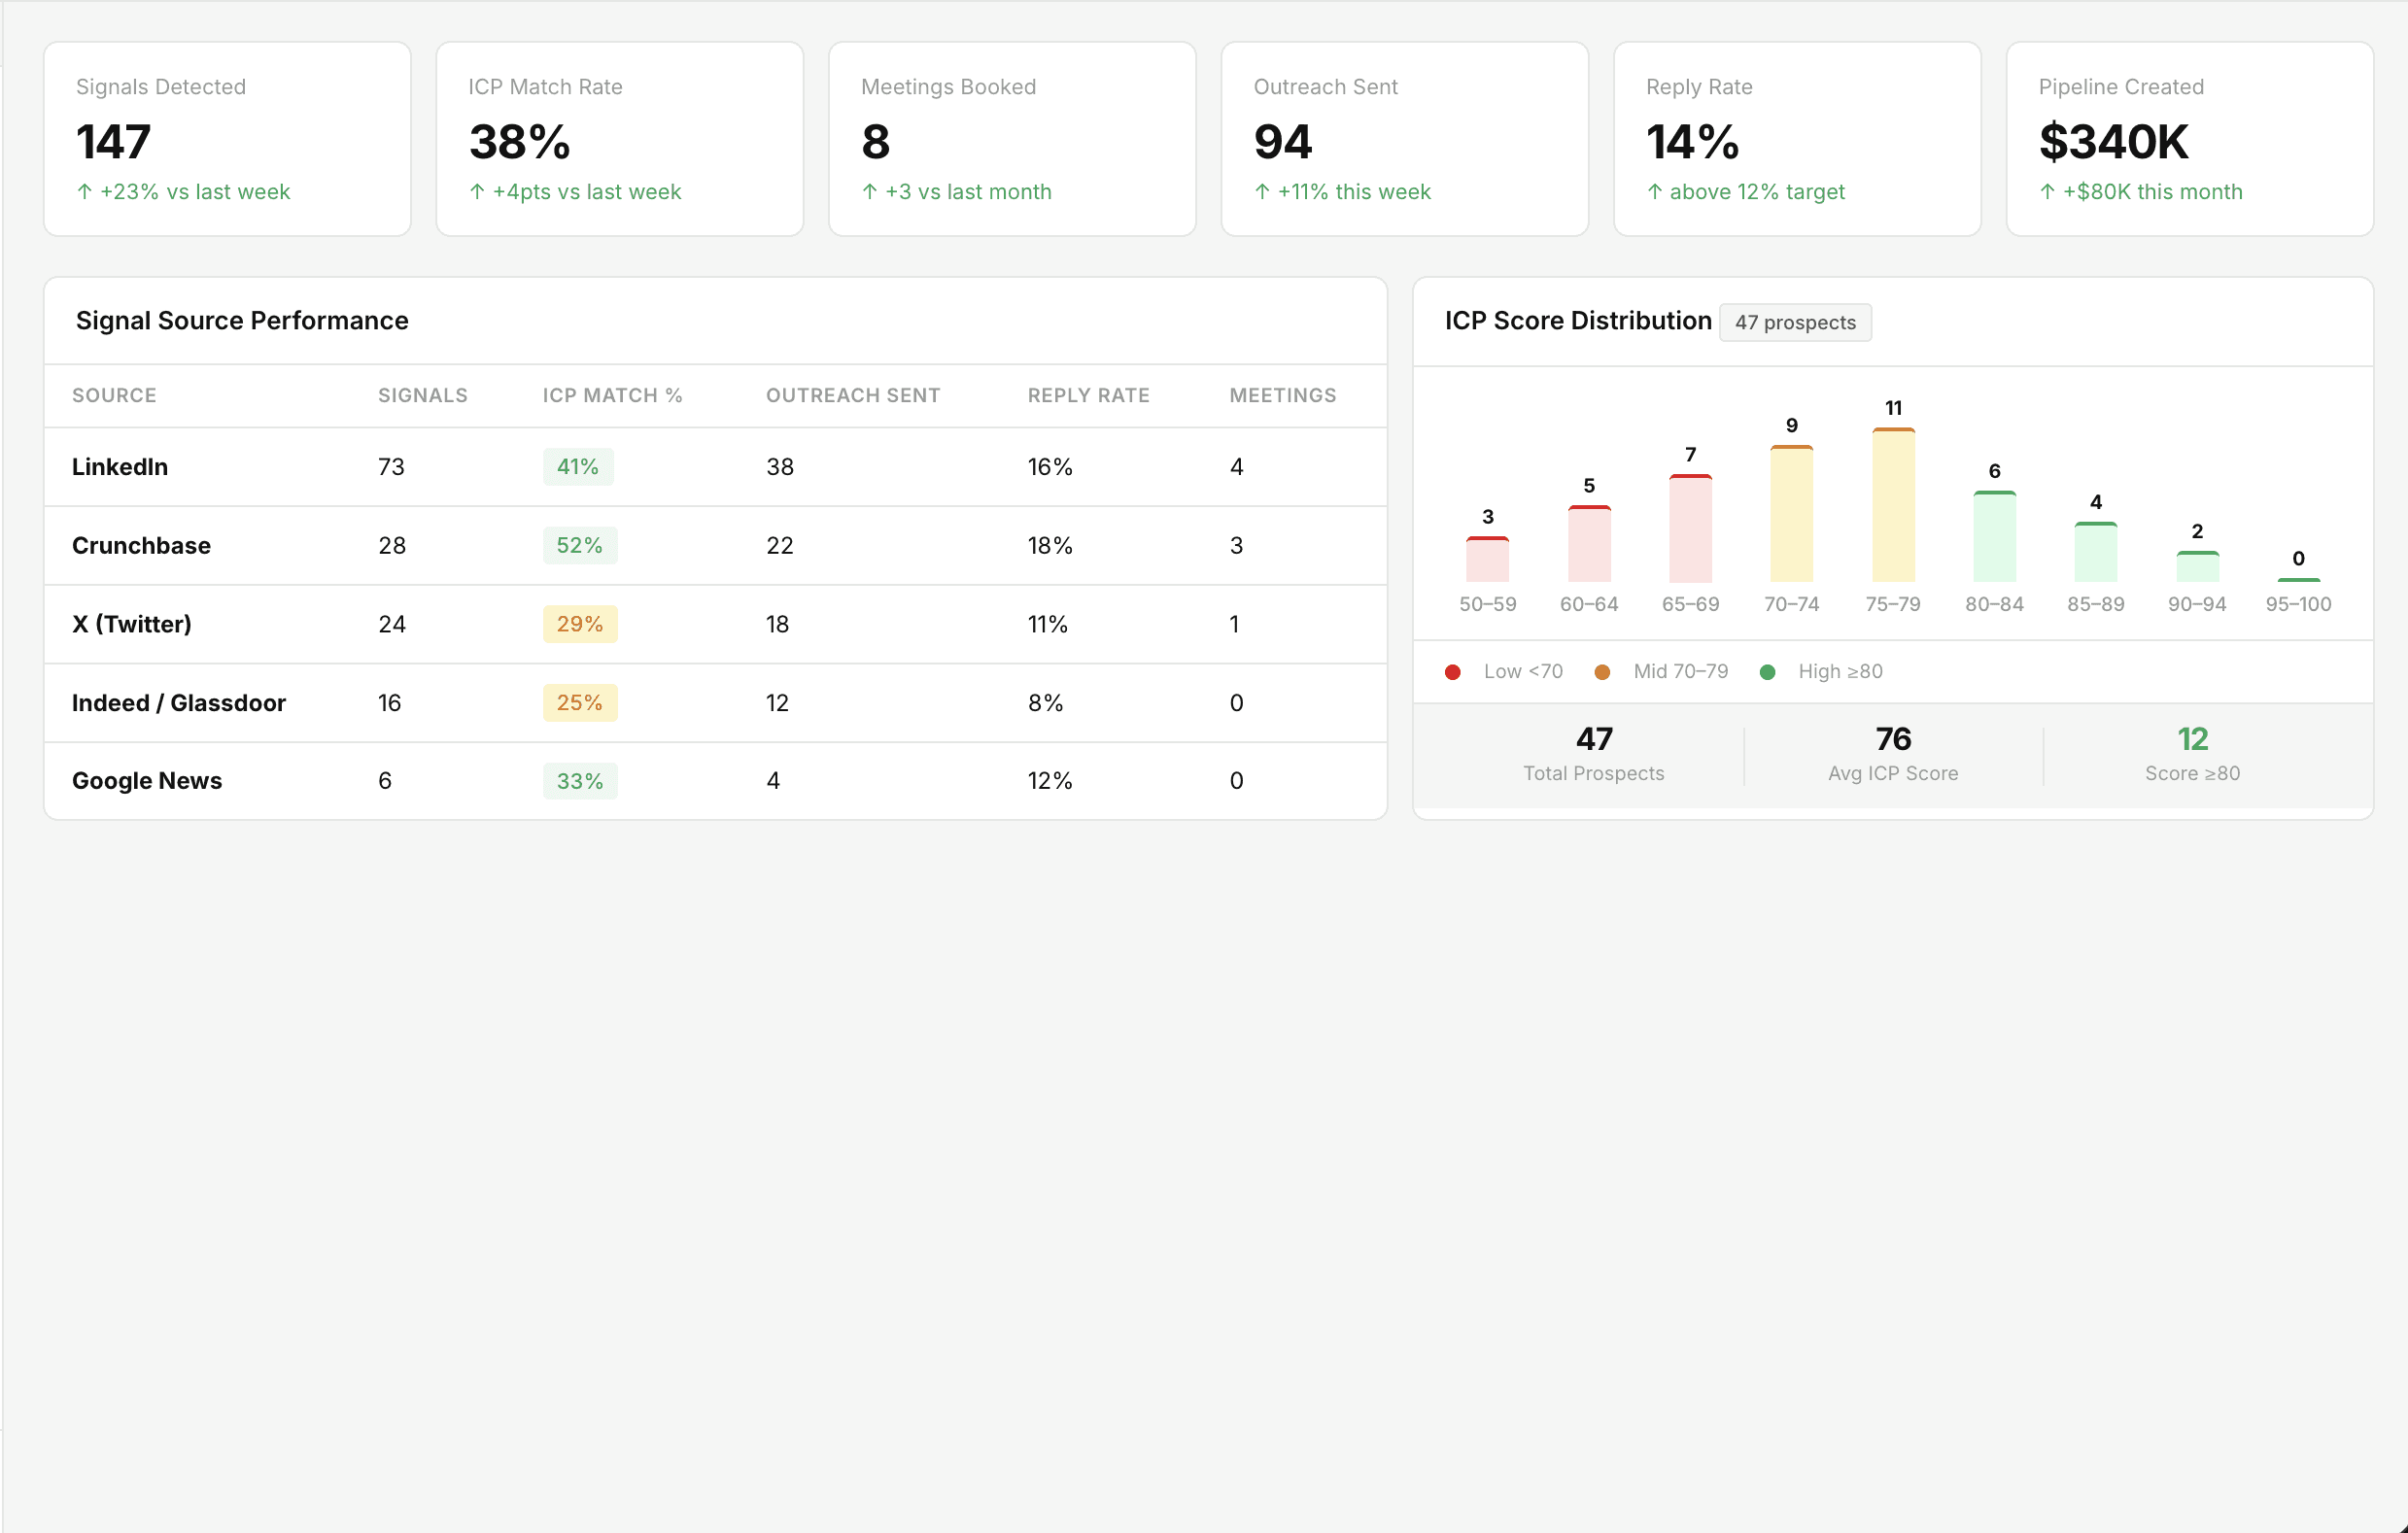Sort by the SIGNALS column header

click(422, 395)
